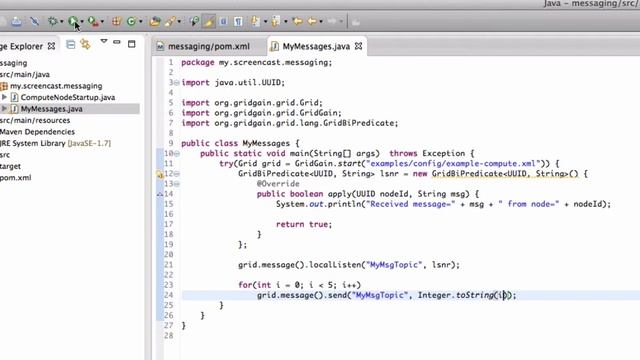Screen dimensions: 640x360
Task: Open the dropdown beside Open Task icon
Action: pyautogui.click(x=179, y=22)
